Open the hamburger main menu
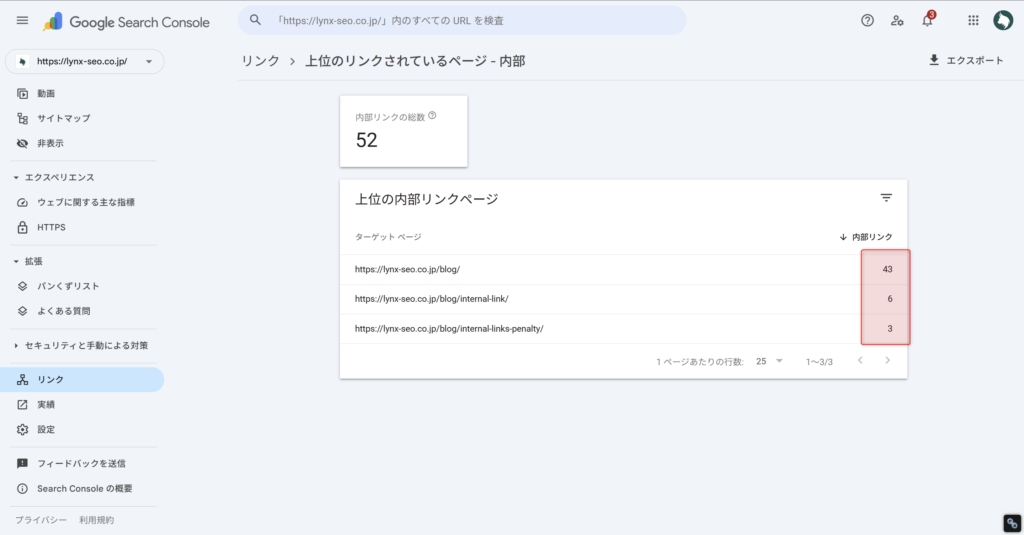1024x535 pixels. pyautogui.click(x=22, y=20)
